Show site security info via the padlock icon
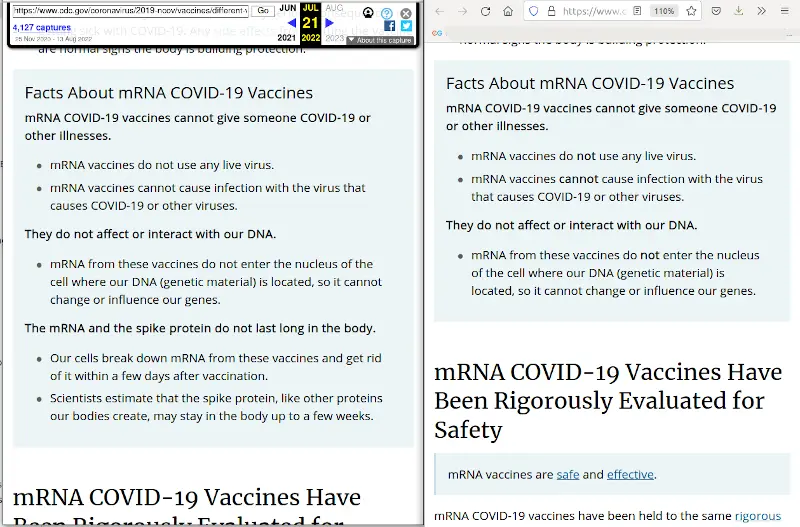 551,11
